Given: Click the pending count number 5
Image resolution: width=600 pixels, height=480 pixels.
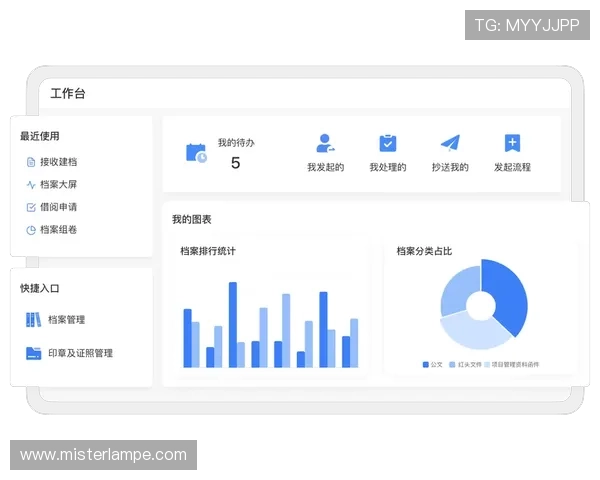Looking at the screenshot, I should click(x=235, y=163).
